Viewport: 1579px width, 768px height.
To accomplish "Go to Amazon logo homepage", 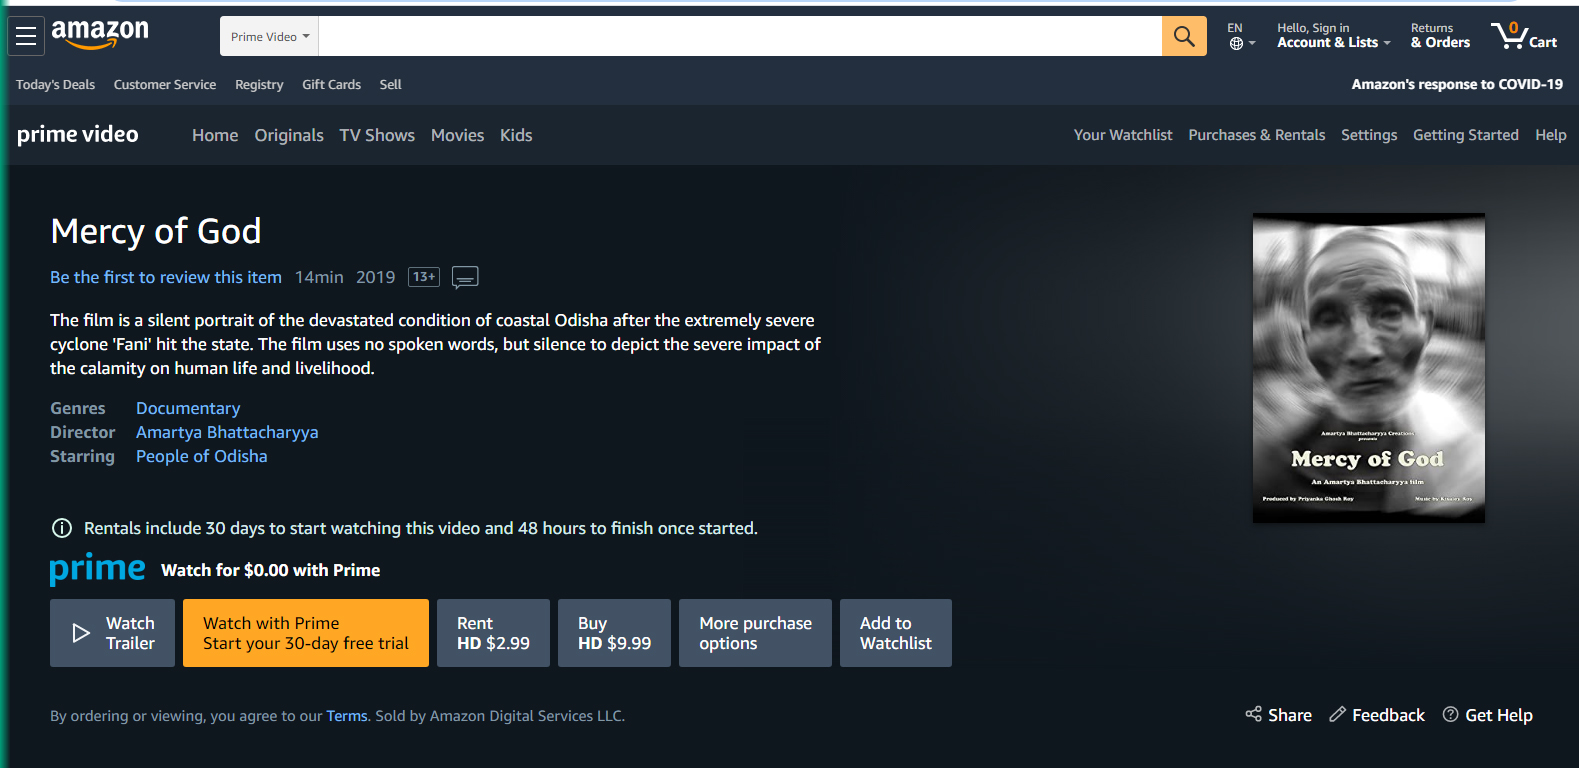I will (x=100, y=34).
